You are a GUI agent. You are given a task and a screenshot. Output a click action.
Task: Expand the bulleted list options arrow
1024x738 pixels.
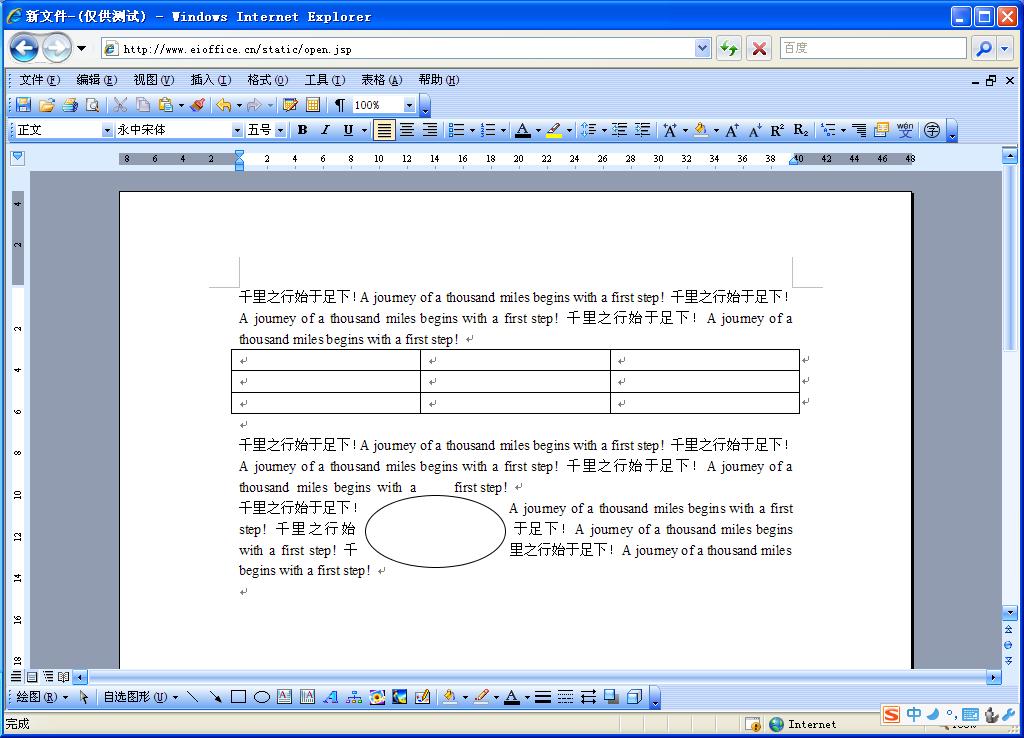click(472, 130)
